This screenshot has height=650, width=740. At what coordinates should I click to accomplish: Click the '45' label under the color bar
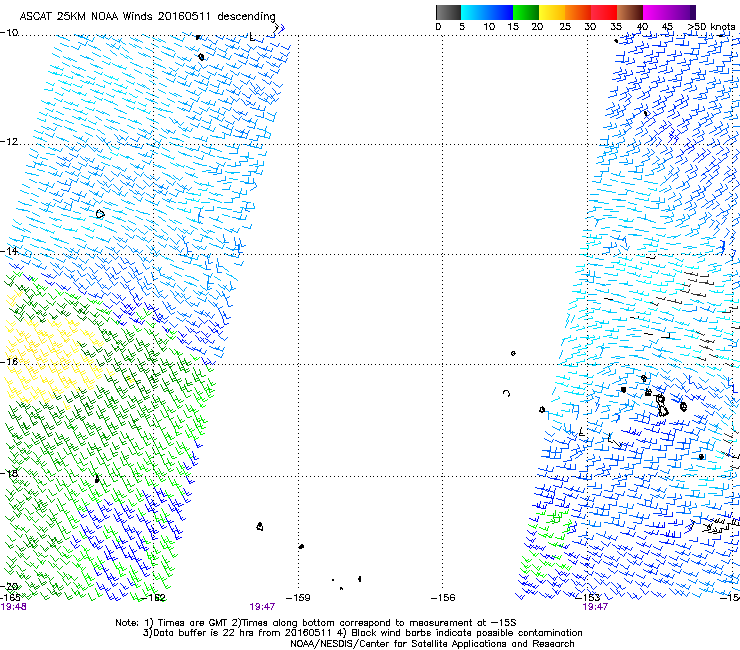pos(667,27)
